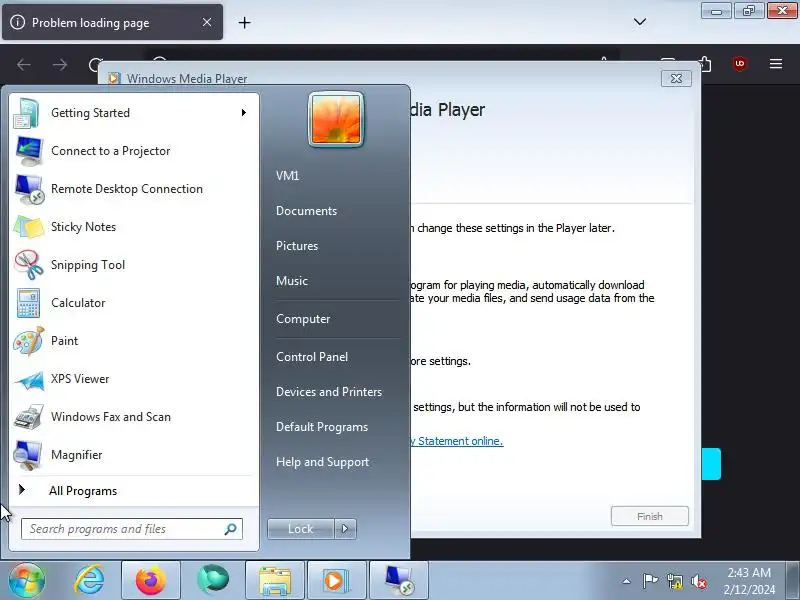
Task: Open Getting Started from Start menu
Action: pyautogui.click(x=134, y=113)
